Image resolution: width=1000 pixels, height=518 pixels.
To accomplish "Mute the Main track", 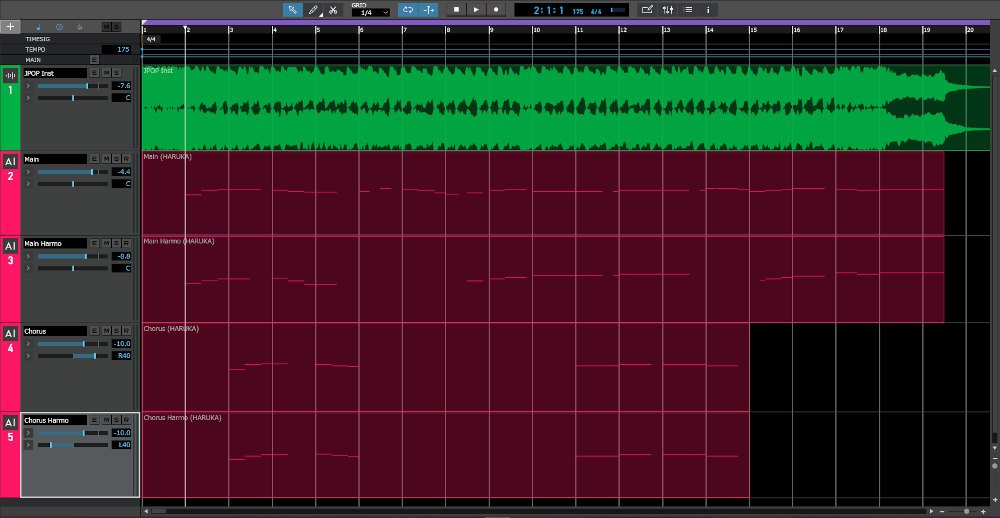I will (107, 159).
